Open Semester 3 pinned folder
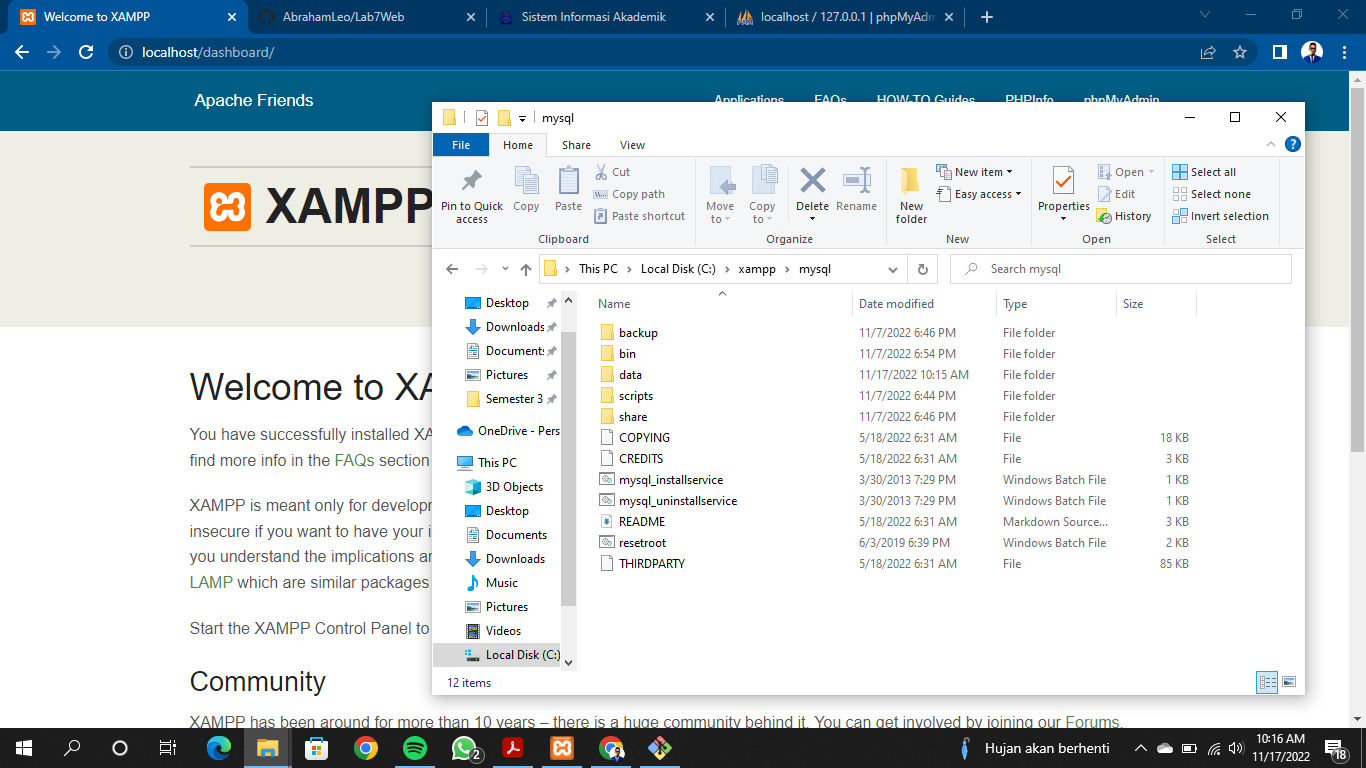 coord(505,399)
